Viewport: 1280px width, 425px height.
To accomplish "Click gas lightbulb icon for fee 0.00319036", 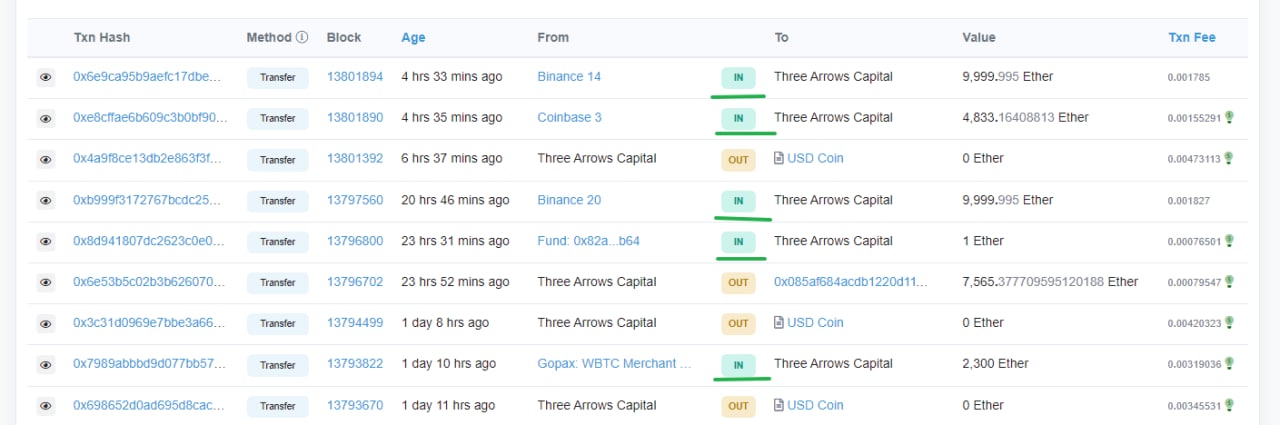I will 1229,363.
